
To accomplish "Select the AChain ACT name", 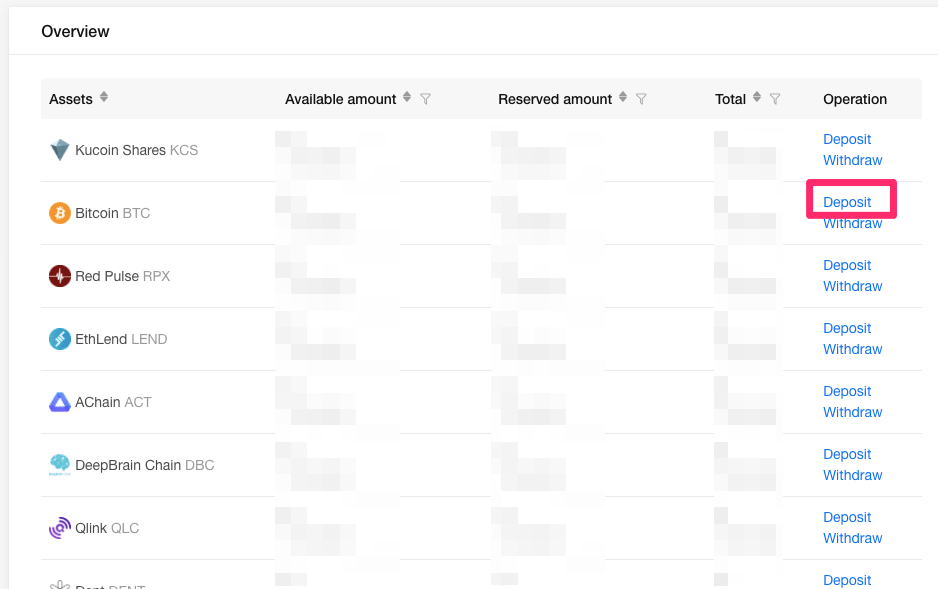I will click(x=114, y=402).
